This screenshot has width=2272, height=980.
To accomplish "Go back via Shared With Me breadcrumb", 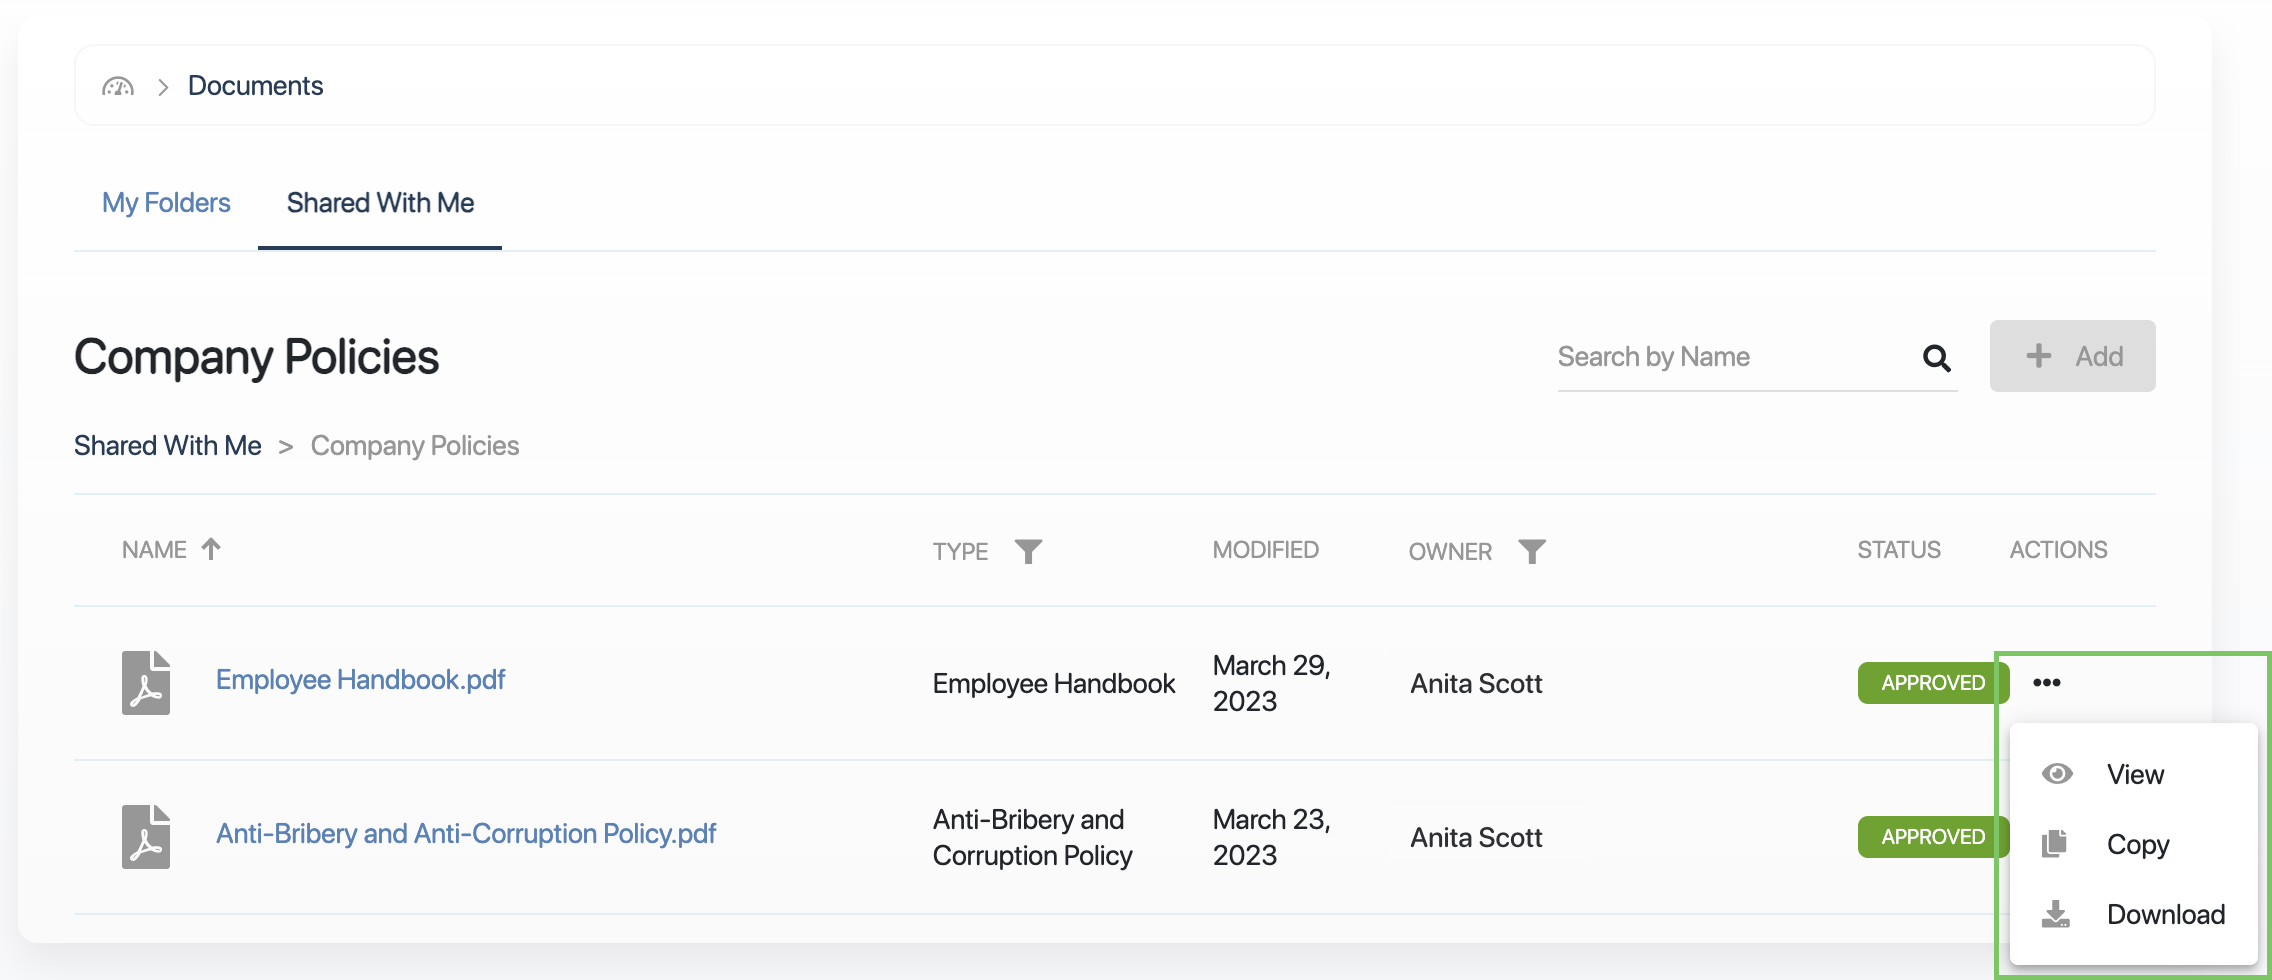I will point(168,446).
